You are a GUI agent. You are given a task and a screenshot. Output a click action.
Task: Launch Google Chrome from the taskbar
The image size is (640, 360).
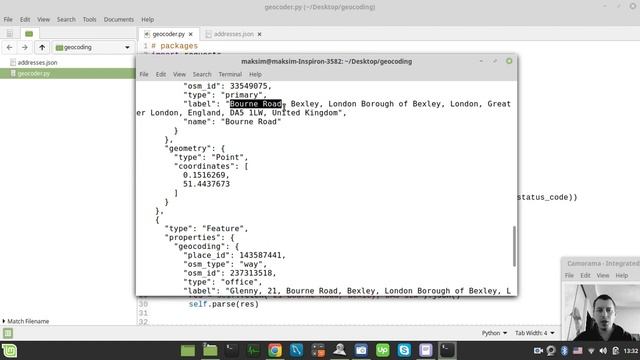[275, 350]
